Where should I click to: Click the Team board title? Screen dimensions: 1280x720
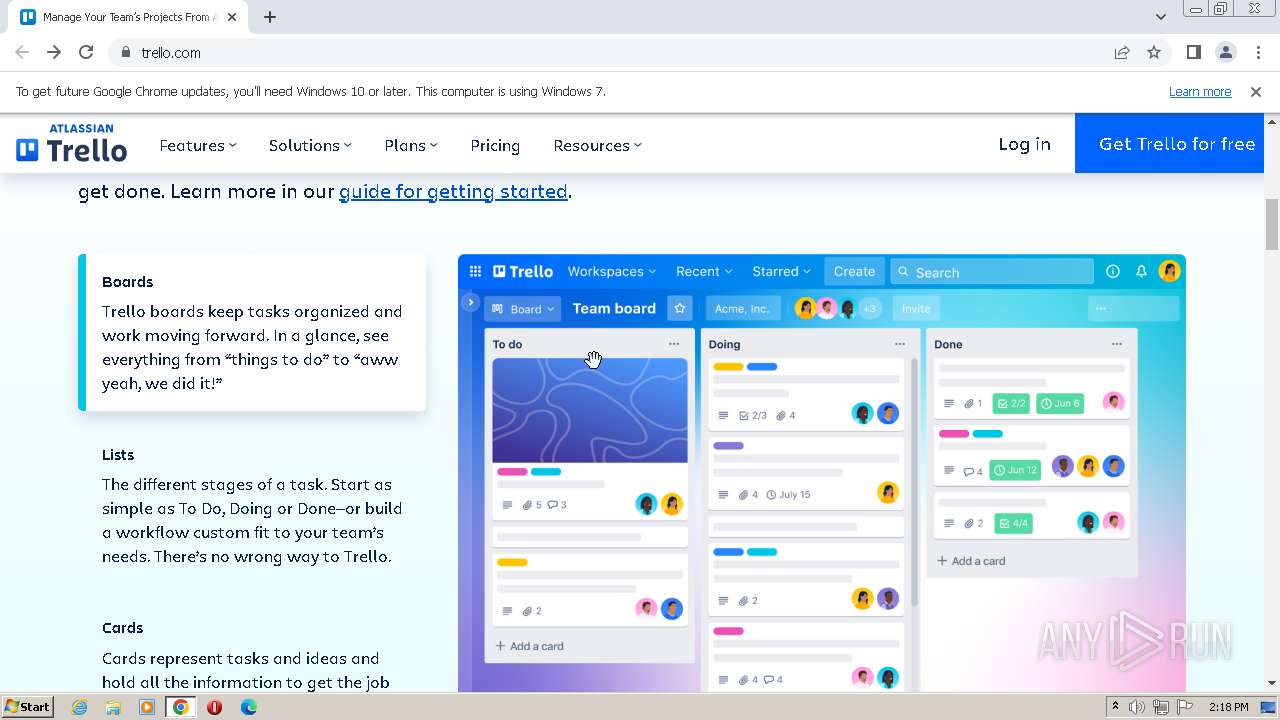(614, 308)
